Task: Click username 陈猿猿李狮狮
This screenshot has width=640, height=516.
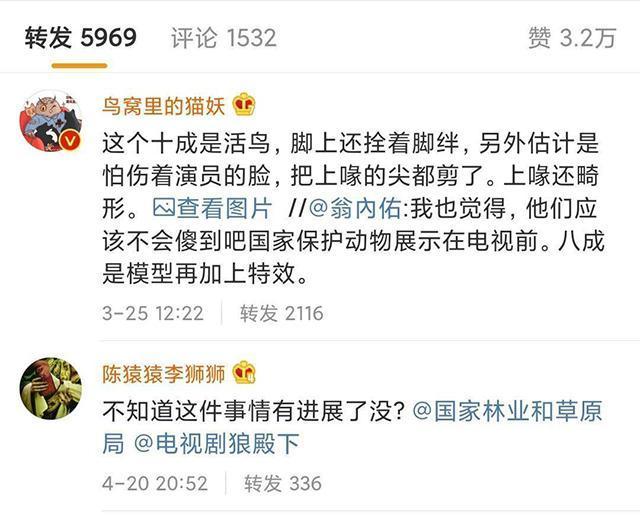Action: (x=165, y=372)
